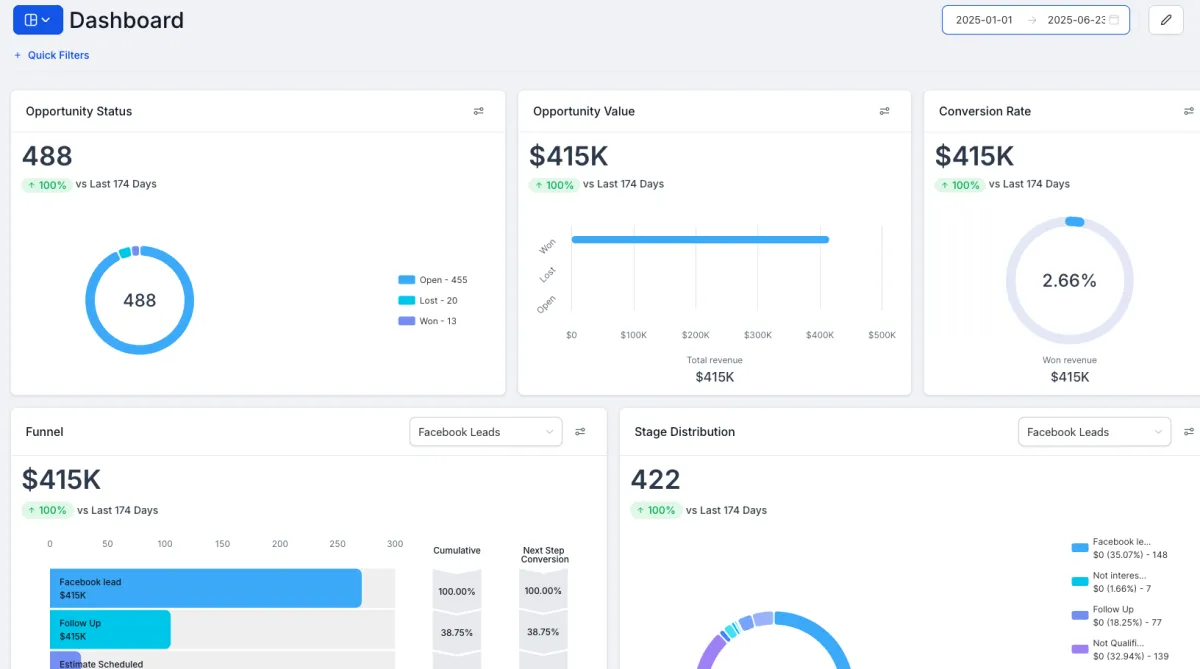1200x669 pixels.
Task: Click the $500K axis label
Action: [x=882, y=335]
